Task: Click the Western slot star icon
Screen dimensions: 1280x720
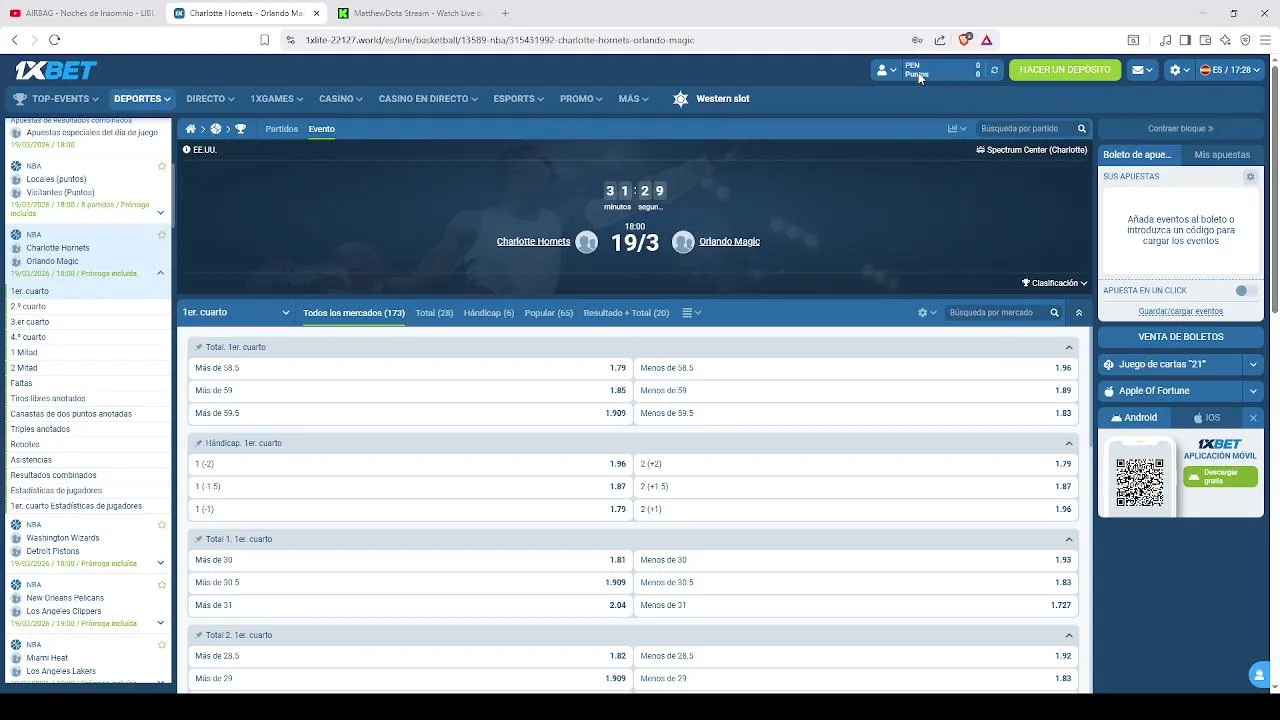Action: pyautogui.click(x=681, y=99)
